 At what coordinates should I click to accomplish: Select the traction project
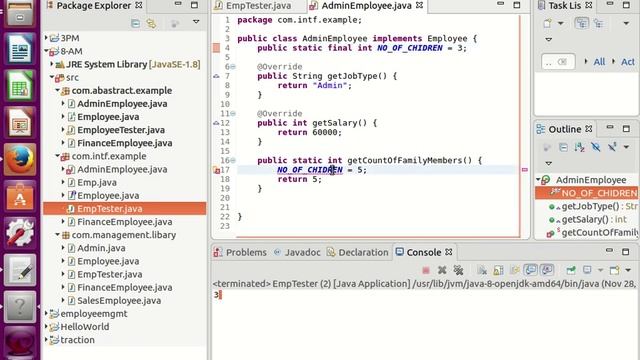77,340
